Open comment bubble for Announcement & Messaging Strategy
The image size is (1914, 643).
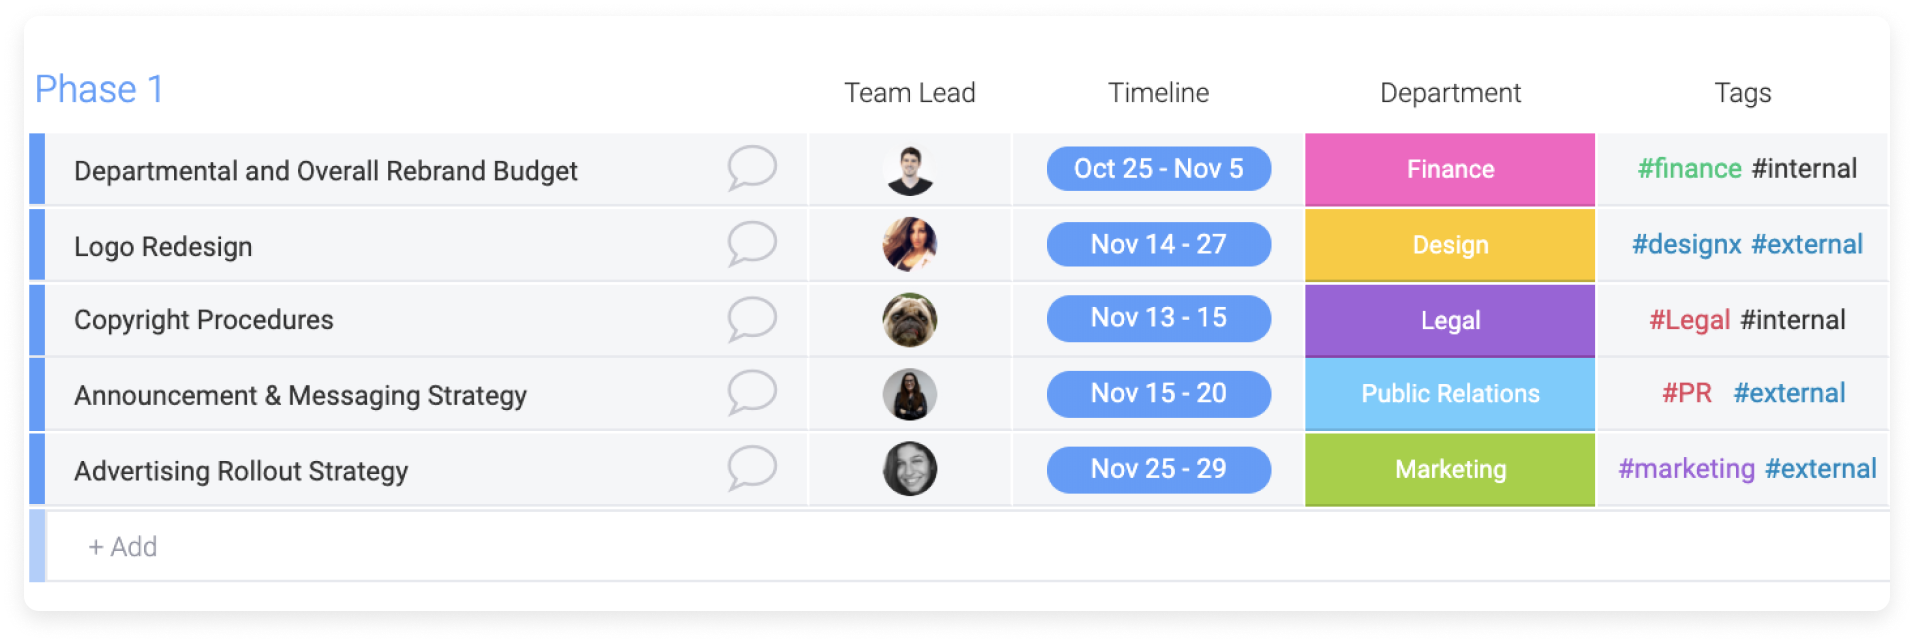pyautogui.click(x=752, y=393)
